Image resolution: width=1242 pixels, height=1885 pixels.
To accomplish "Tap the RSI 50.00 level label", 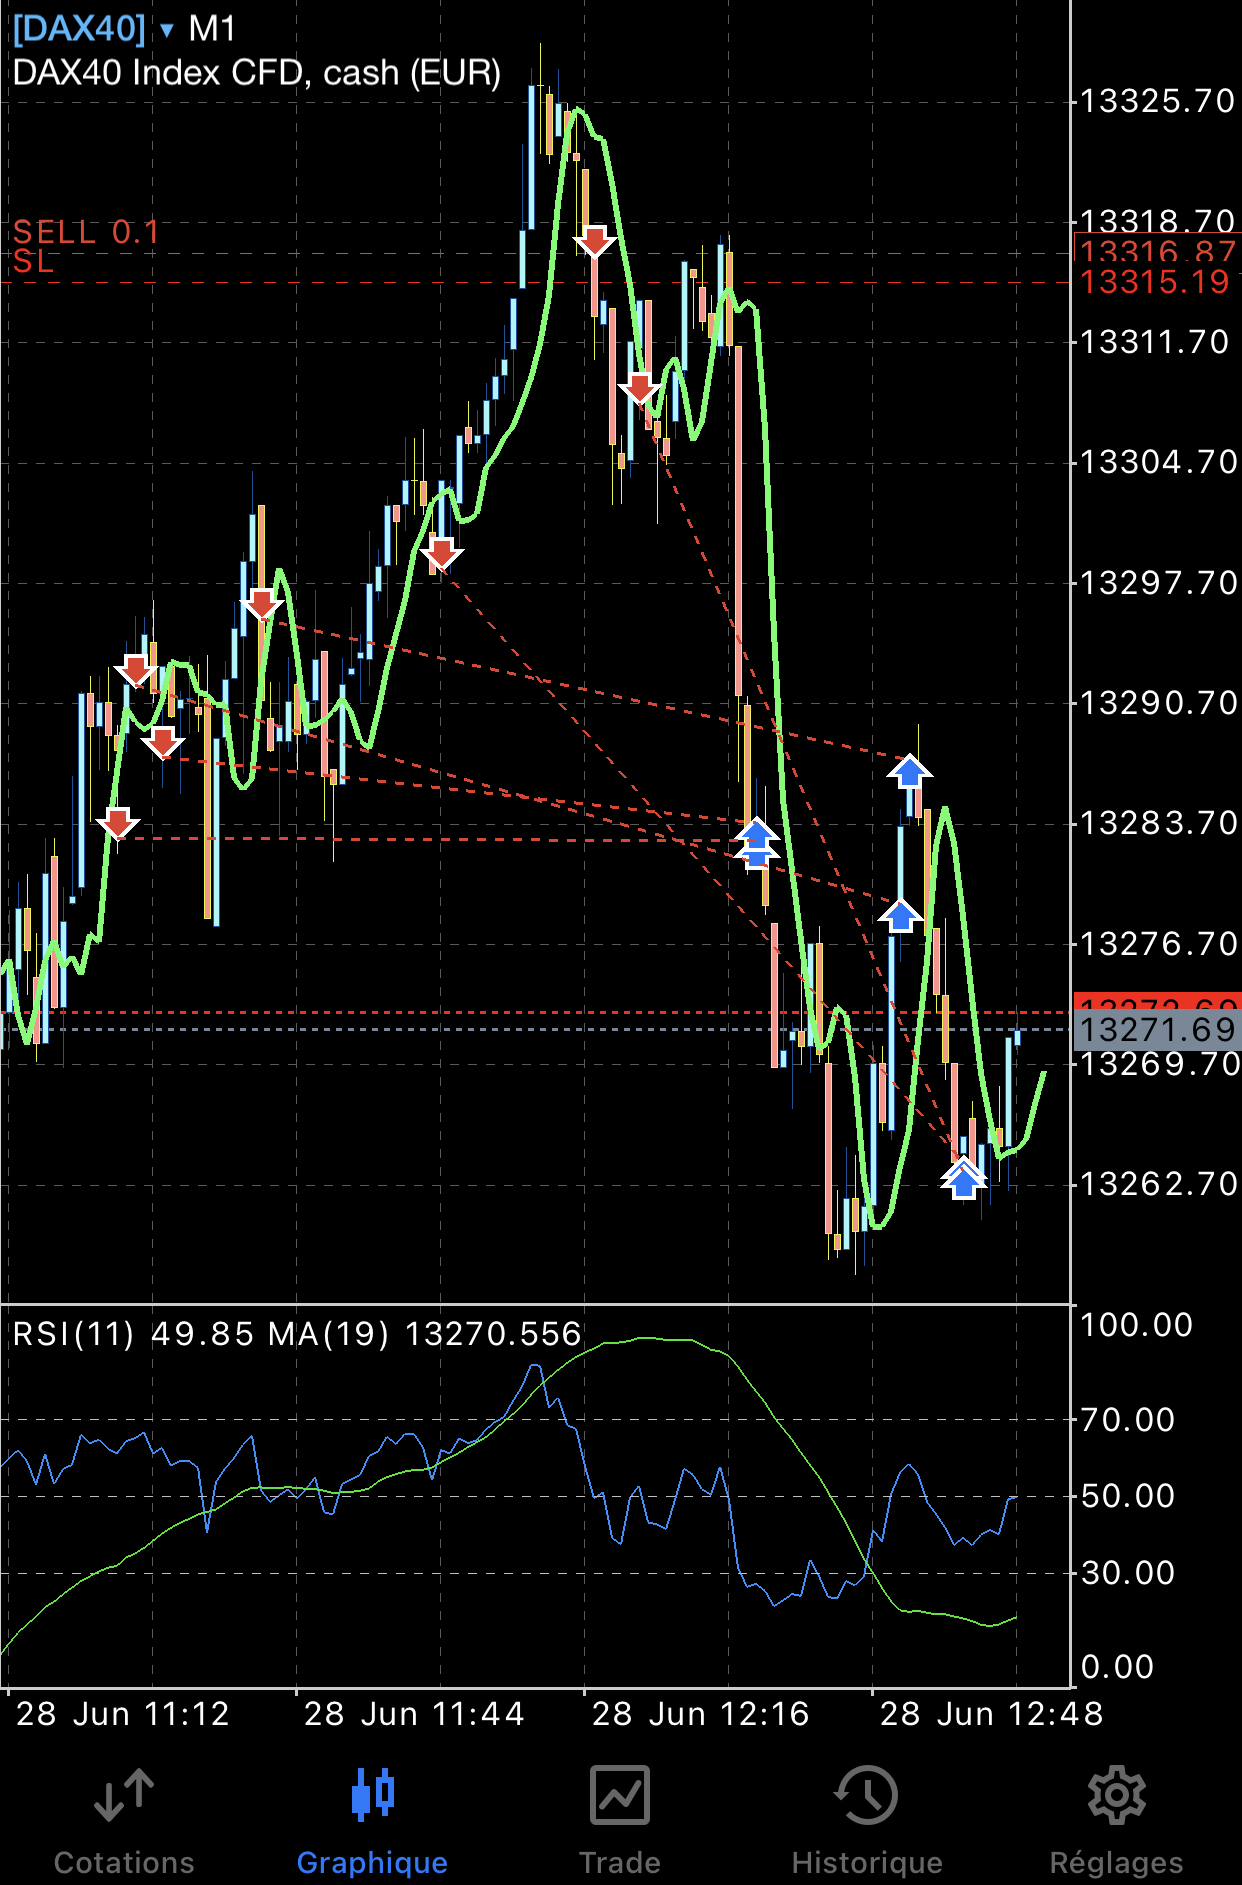I will tap(1128, 1496).
